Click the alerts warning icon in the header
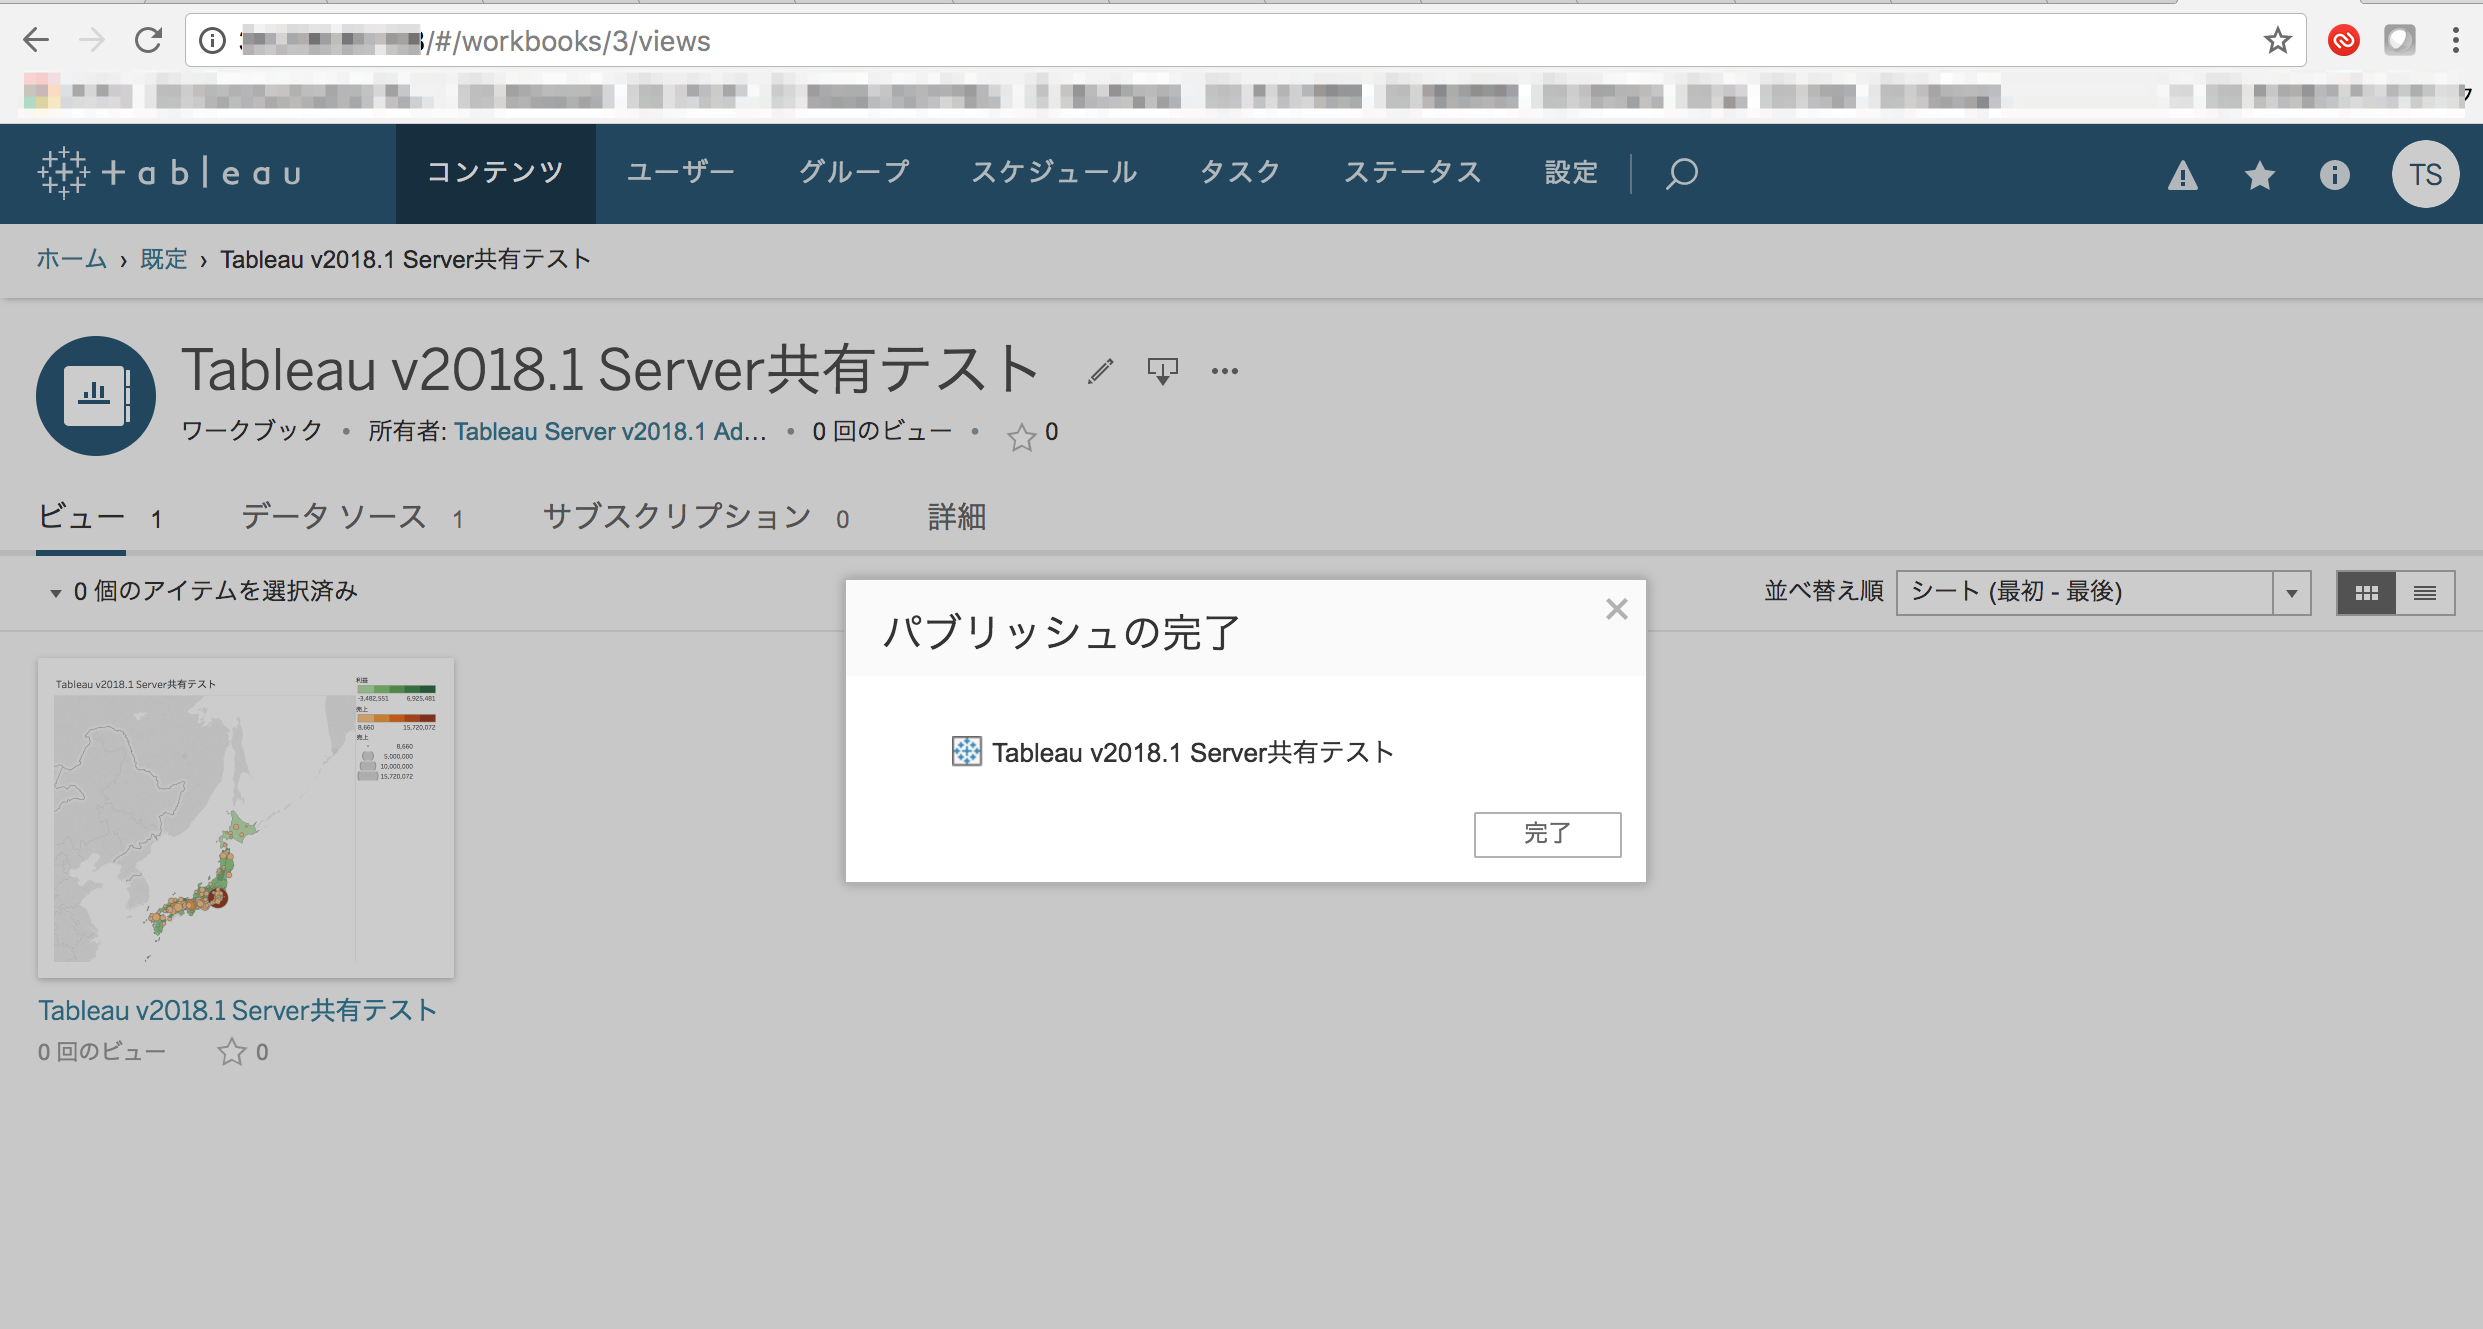 coord(2183,175)
